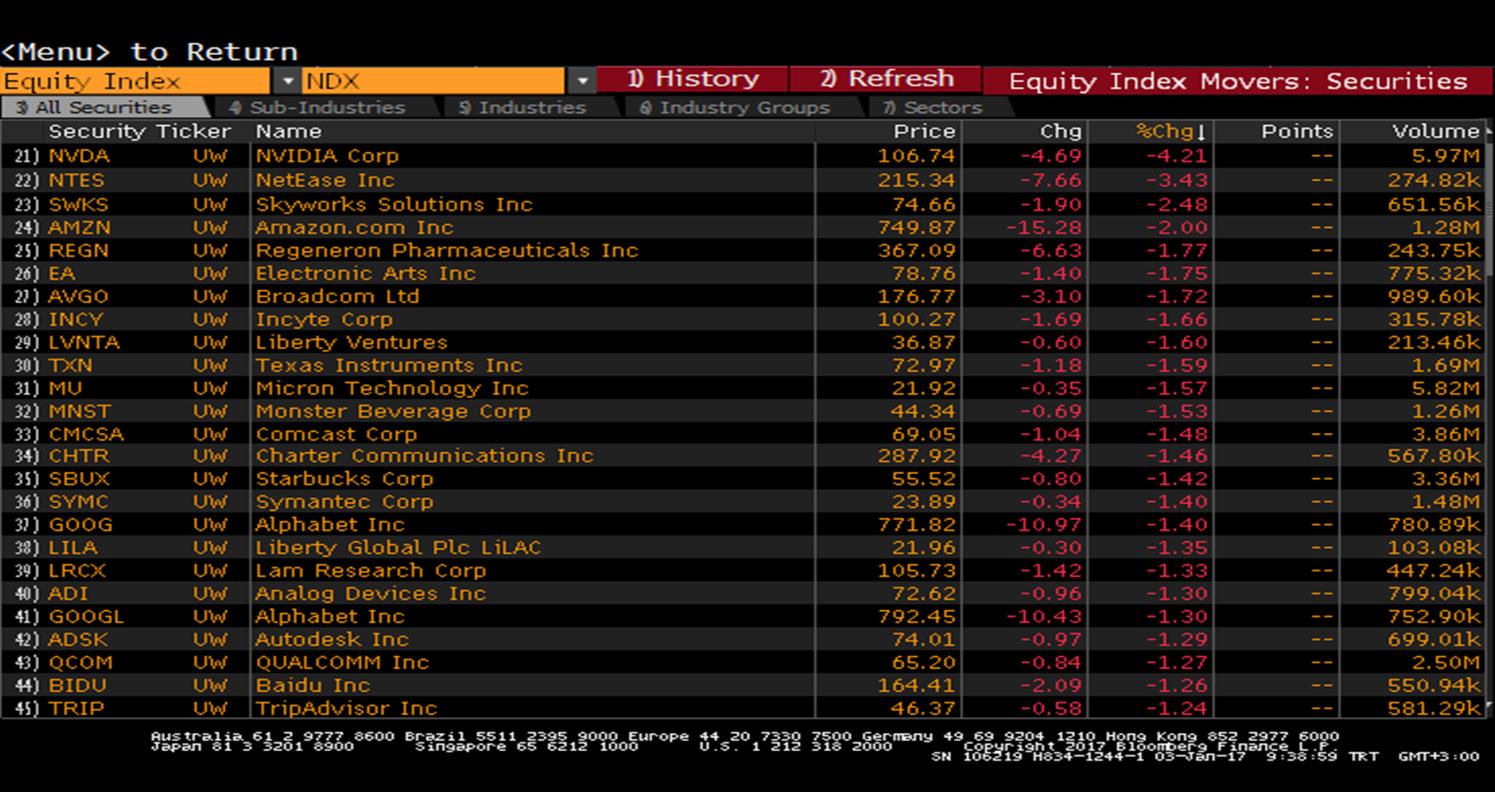Click the NDX ticker input field
Image resolution: width=1495 pixels, height=792 pixels.
433,81
